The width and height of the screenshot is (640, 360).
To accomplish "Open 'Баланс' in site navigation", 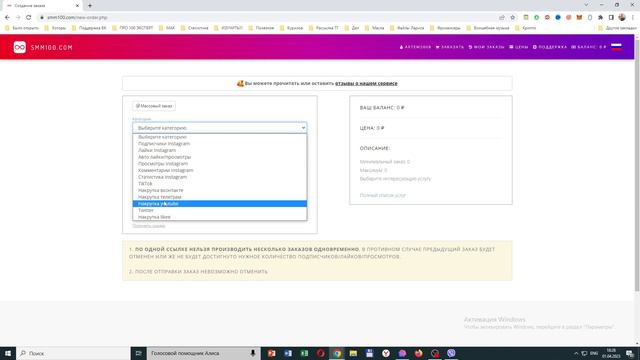I will [589, 47].
